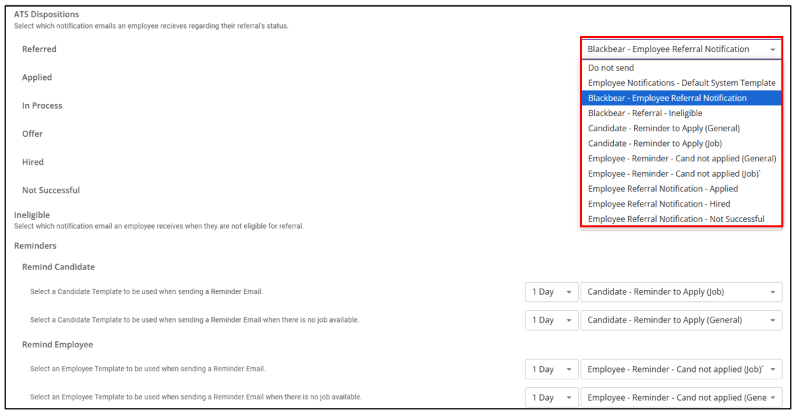The width and height of the screenshot is (796, 414).
Task: Select Employee - Reminder - Cand not applied (General) option
Action: [x=681, y=158]
